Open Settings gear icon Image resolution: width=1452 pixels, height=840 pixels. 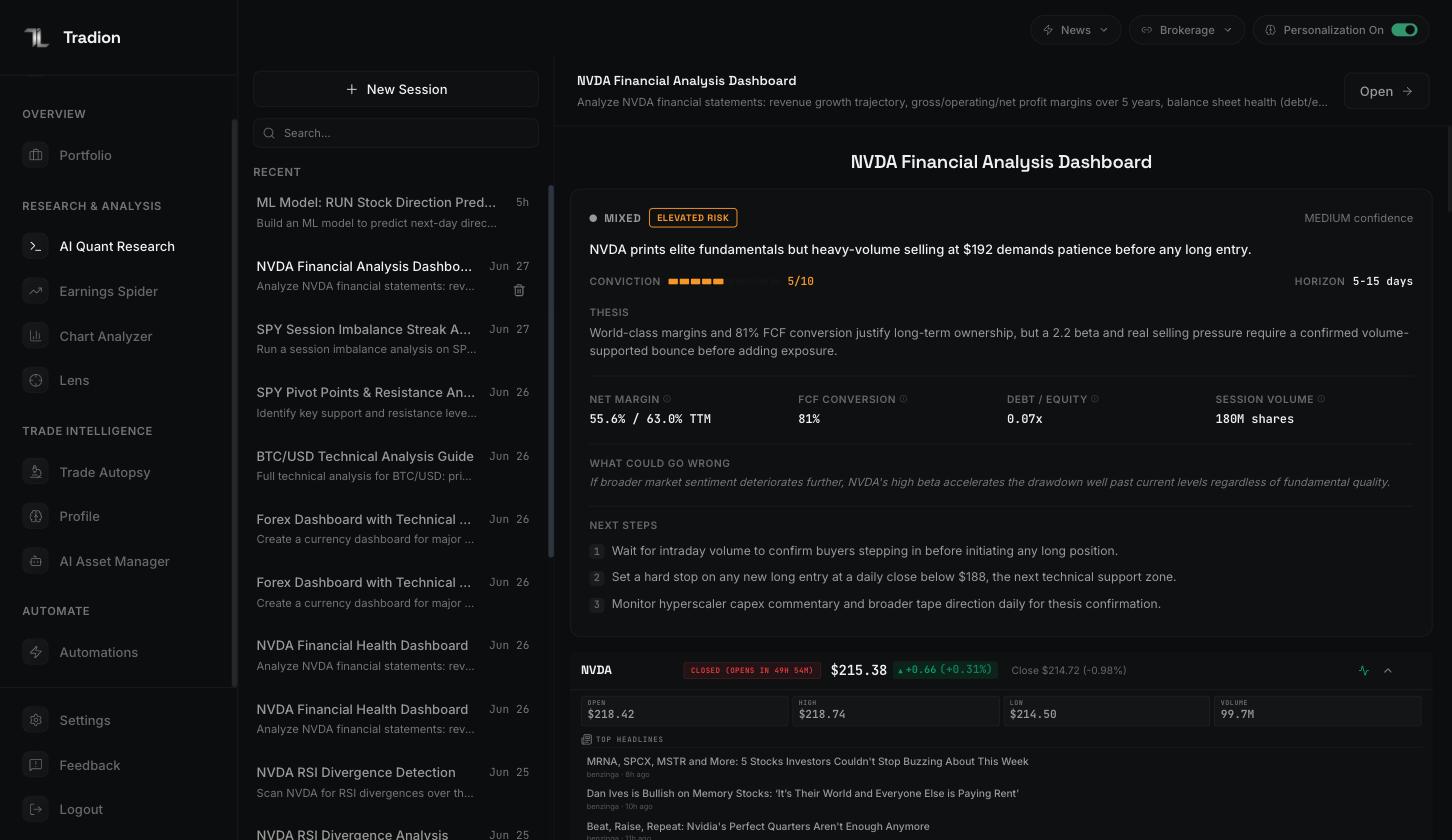click(x=36, y=720)
